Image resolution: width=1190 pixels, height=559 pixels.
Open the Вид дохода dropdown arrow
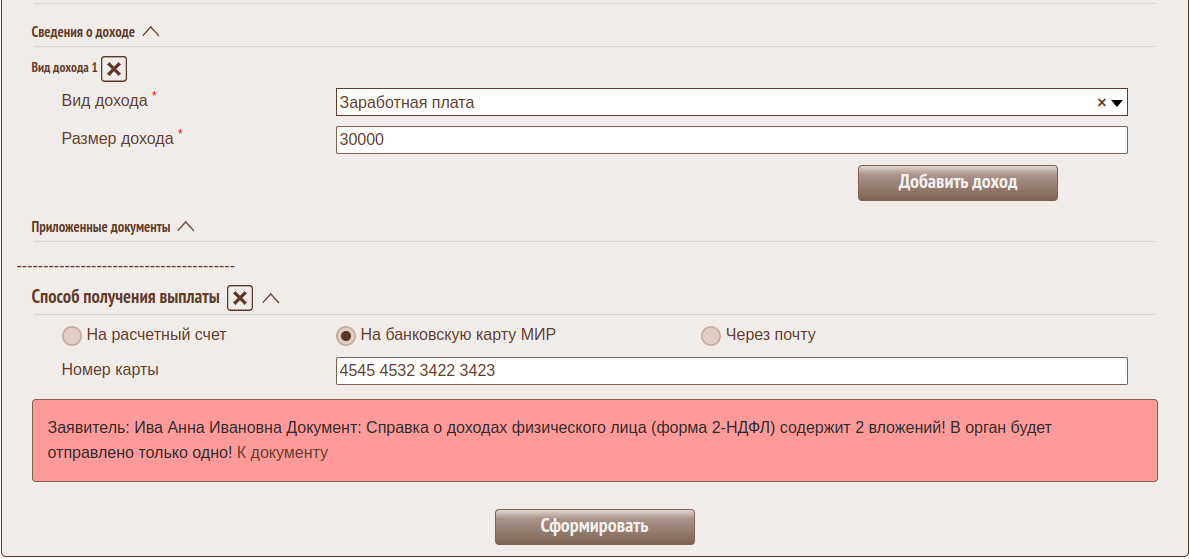click(x=1118, y=102)
